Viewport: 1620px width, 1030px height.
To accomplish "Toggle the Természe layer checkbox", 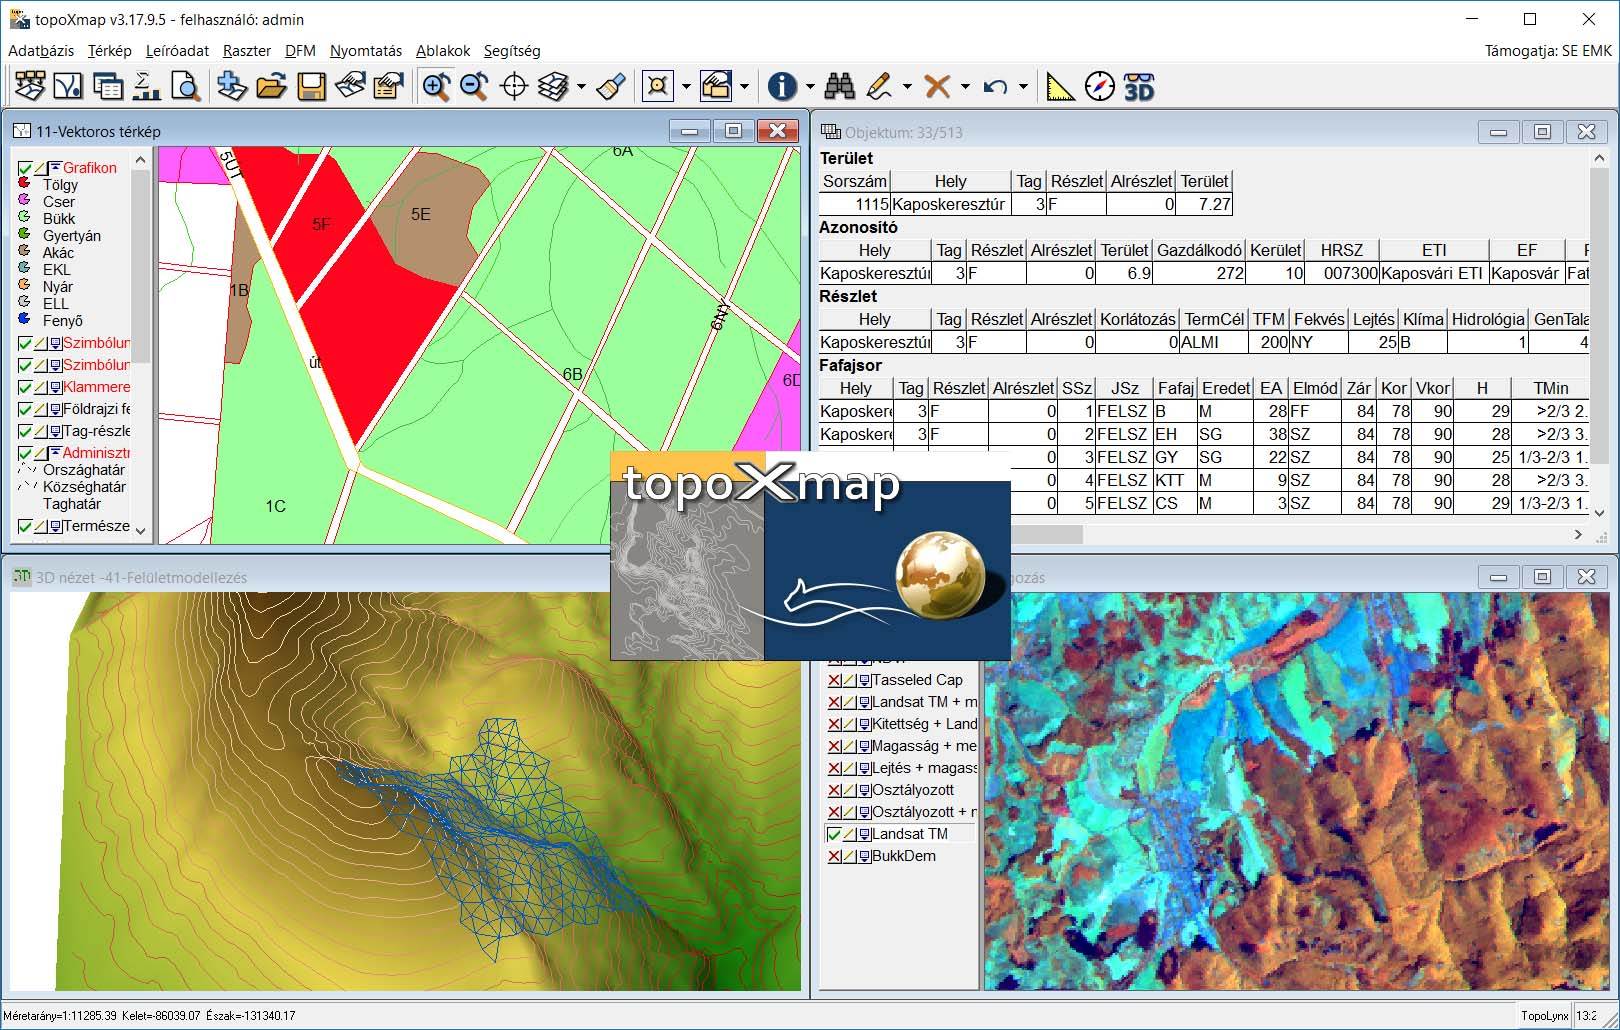I will click(25, 526).
